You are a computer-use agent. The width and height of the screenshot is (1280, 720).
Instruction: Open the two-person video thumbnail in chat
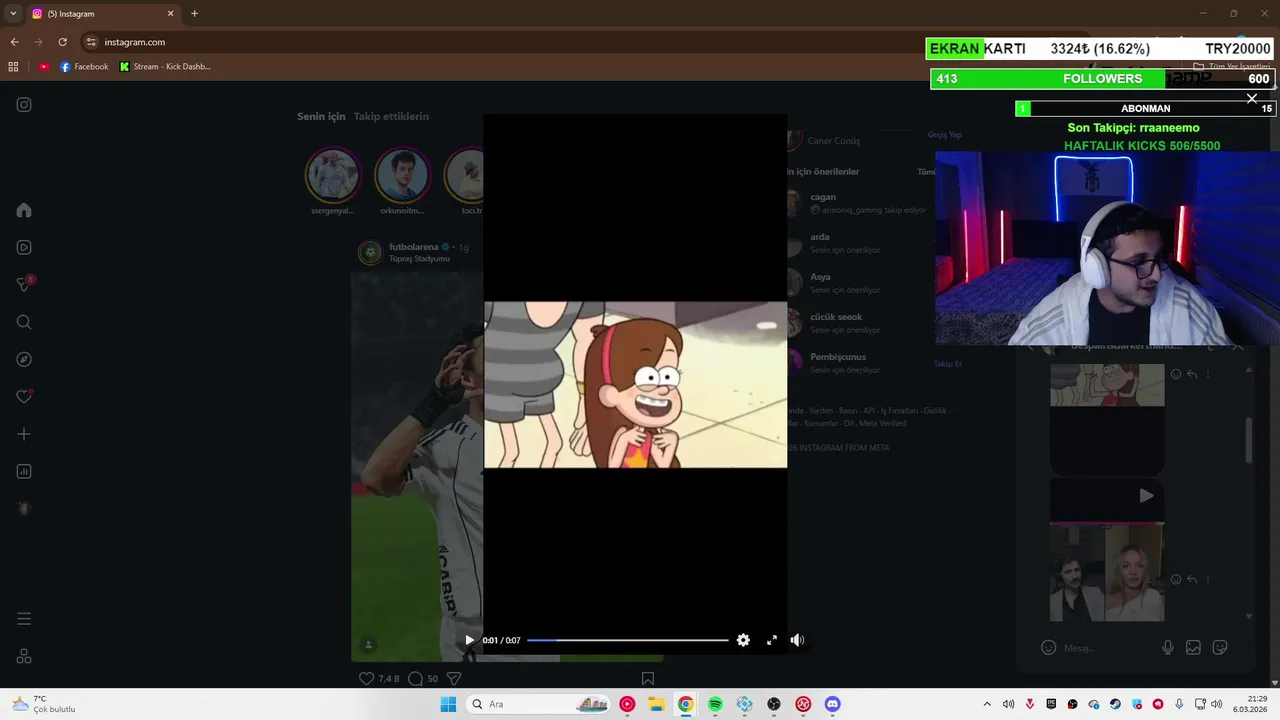tap(1107, 573)
